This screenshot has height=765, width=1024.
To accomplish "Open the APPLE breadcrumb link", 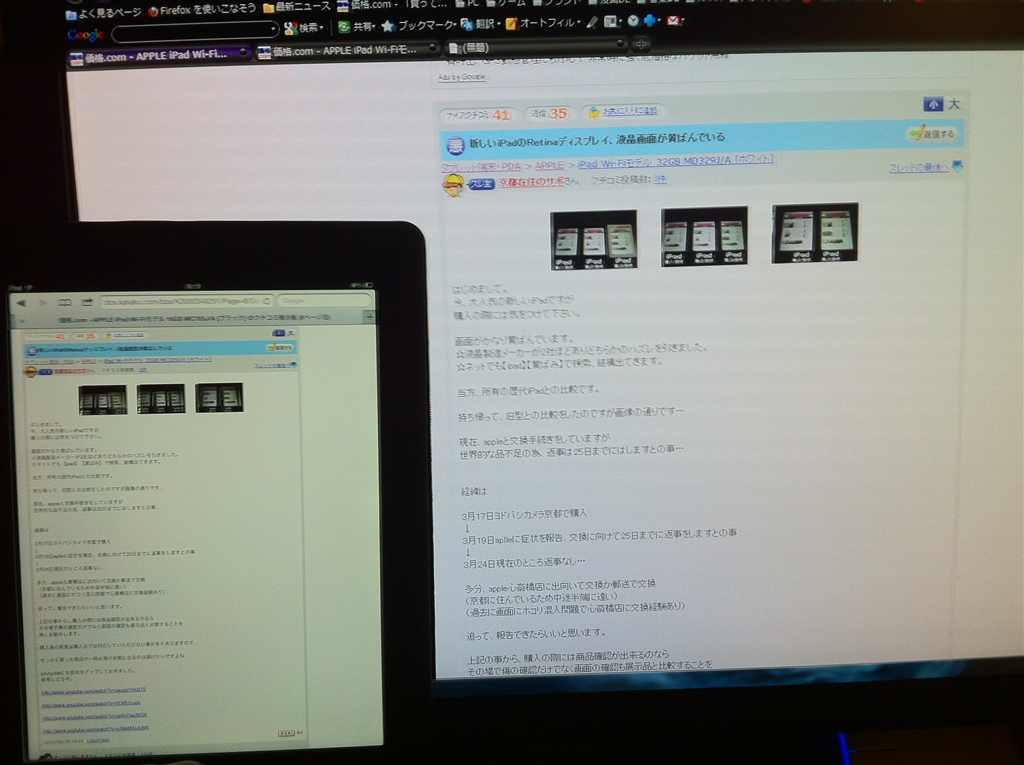I will 549,166.
